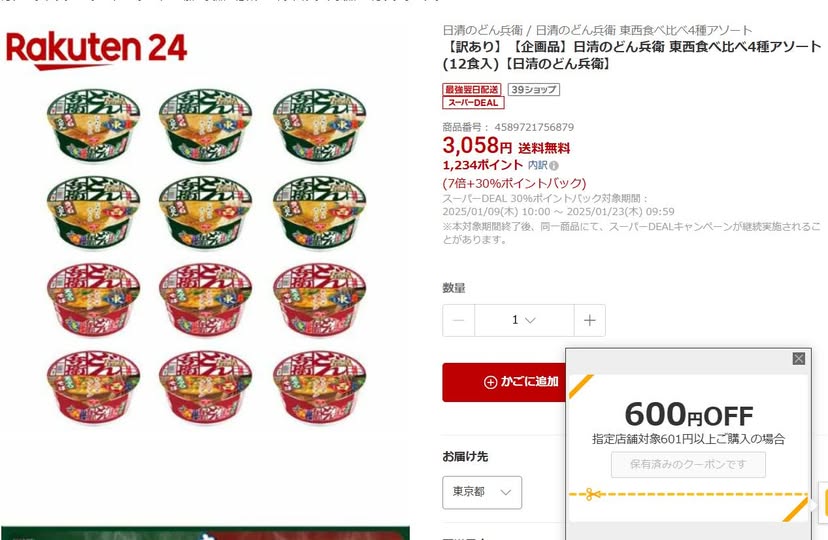This screenshot has height=540, width=828.
Task: Open the 内訳 points breakdown link
Action: (538, 165)
